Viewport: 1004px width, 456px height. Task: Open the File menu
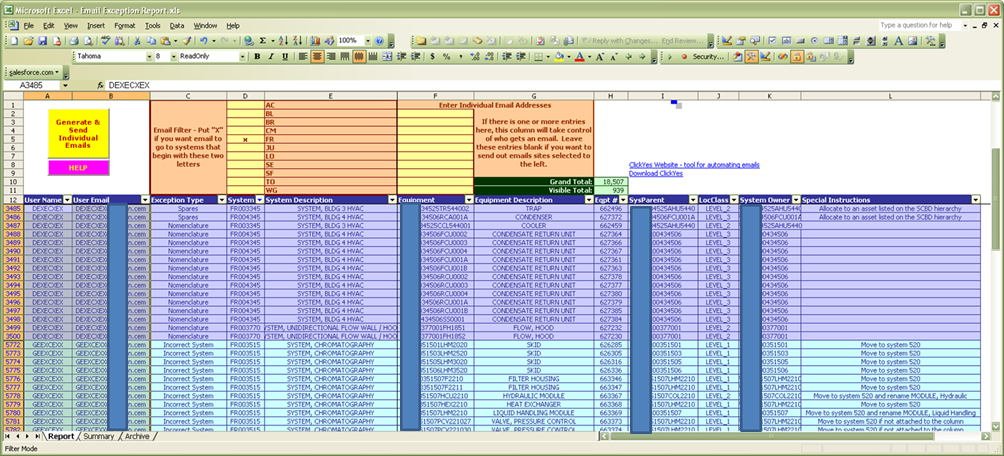pos(28,26)
